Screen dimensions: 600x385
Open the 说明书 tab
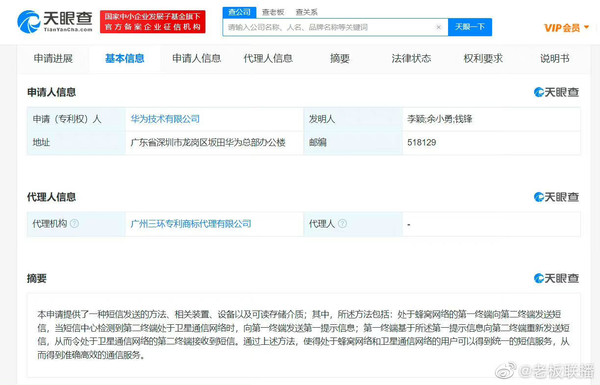coord(554,59)
